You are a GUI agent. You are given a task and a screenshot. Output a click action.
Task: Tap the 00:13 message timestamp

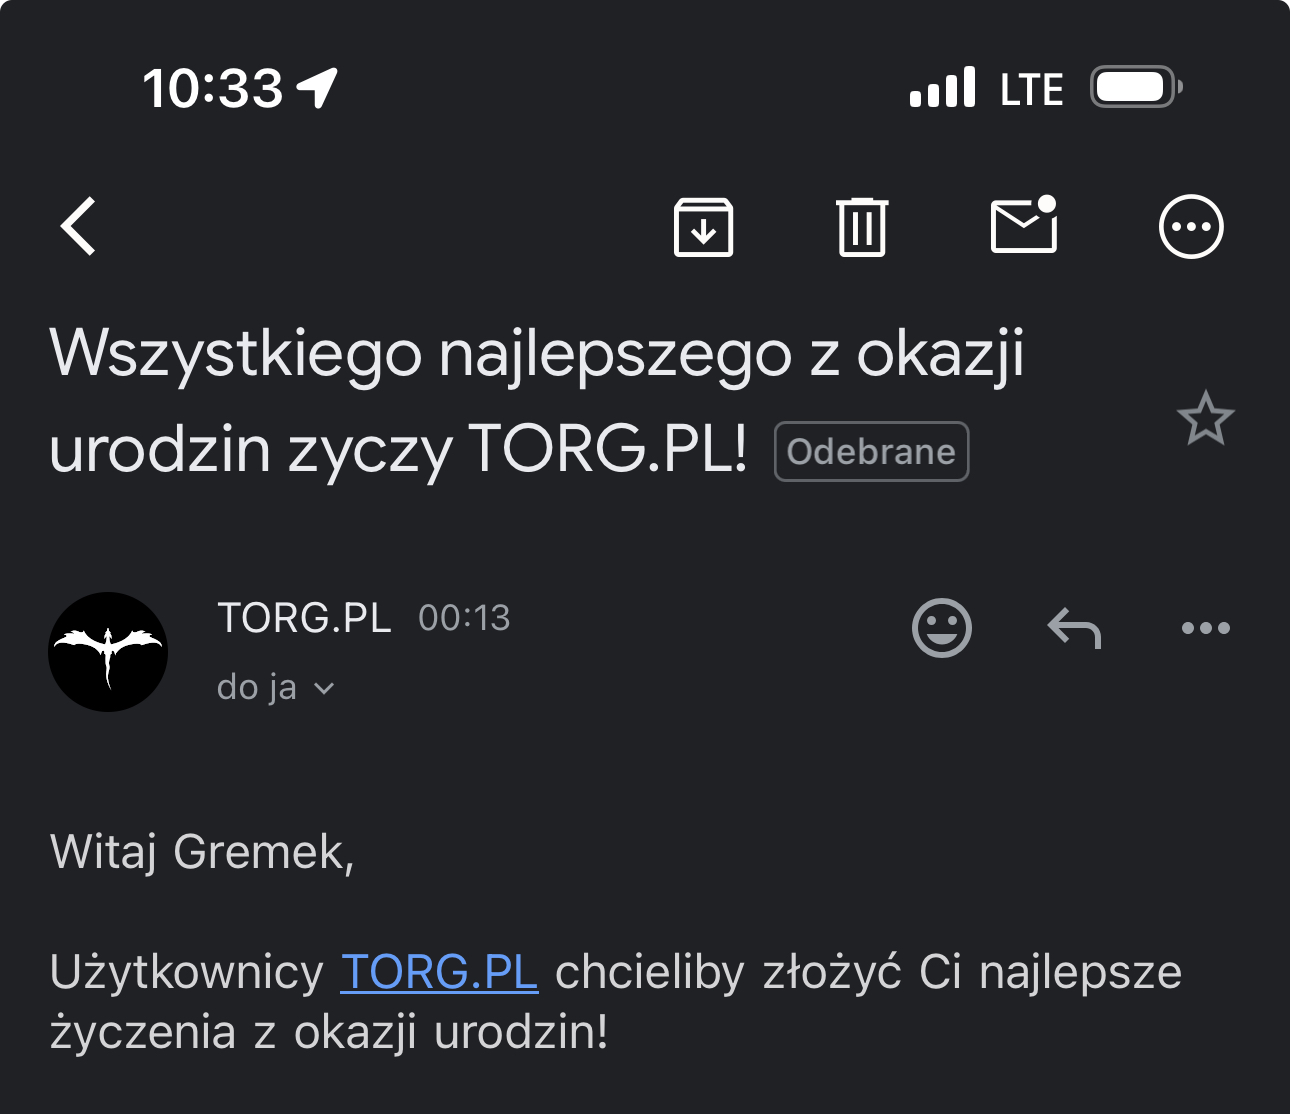coord(464,618)
